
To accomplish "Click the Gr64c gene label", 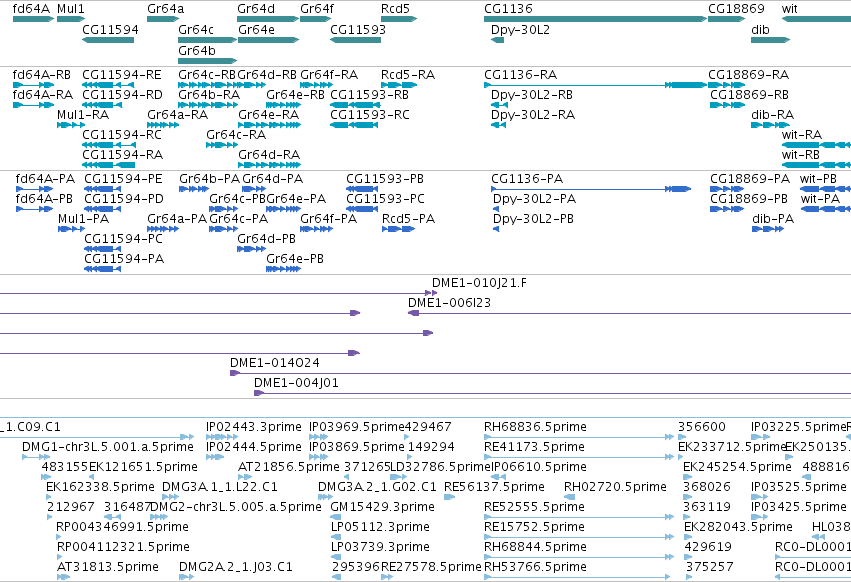I will (196, 29).
